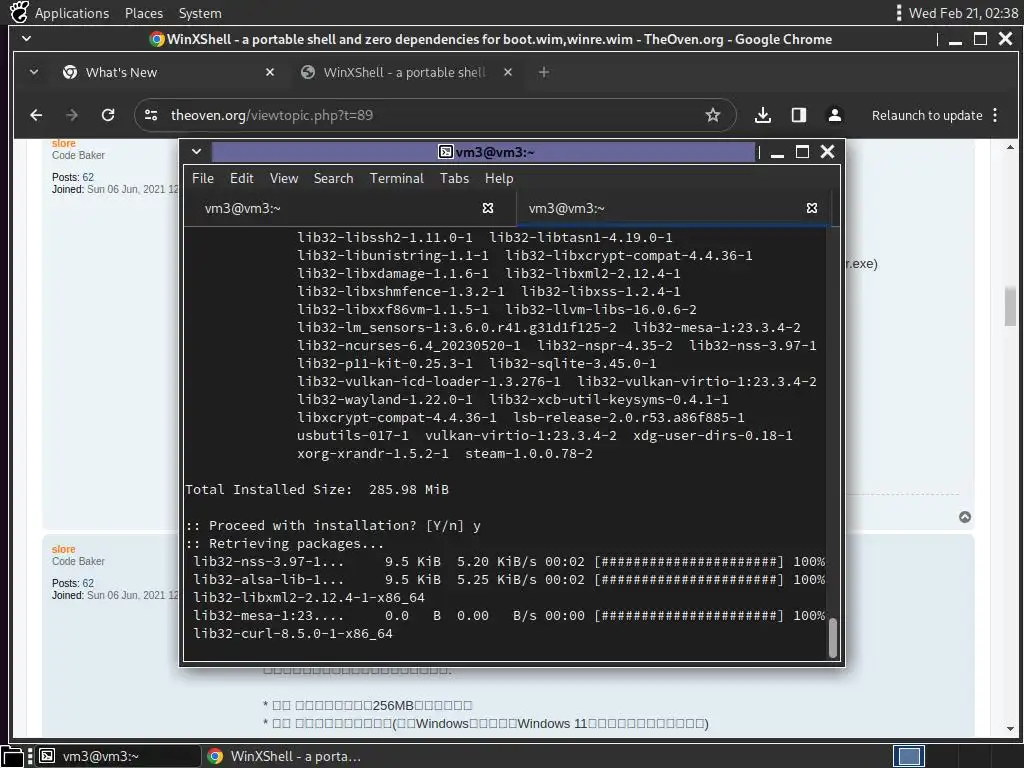1024x768 pixels.
Task: Close second vm3@vm3 terminal tab
Action: tap(812, 208)
